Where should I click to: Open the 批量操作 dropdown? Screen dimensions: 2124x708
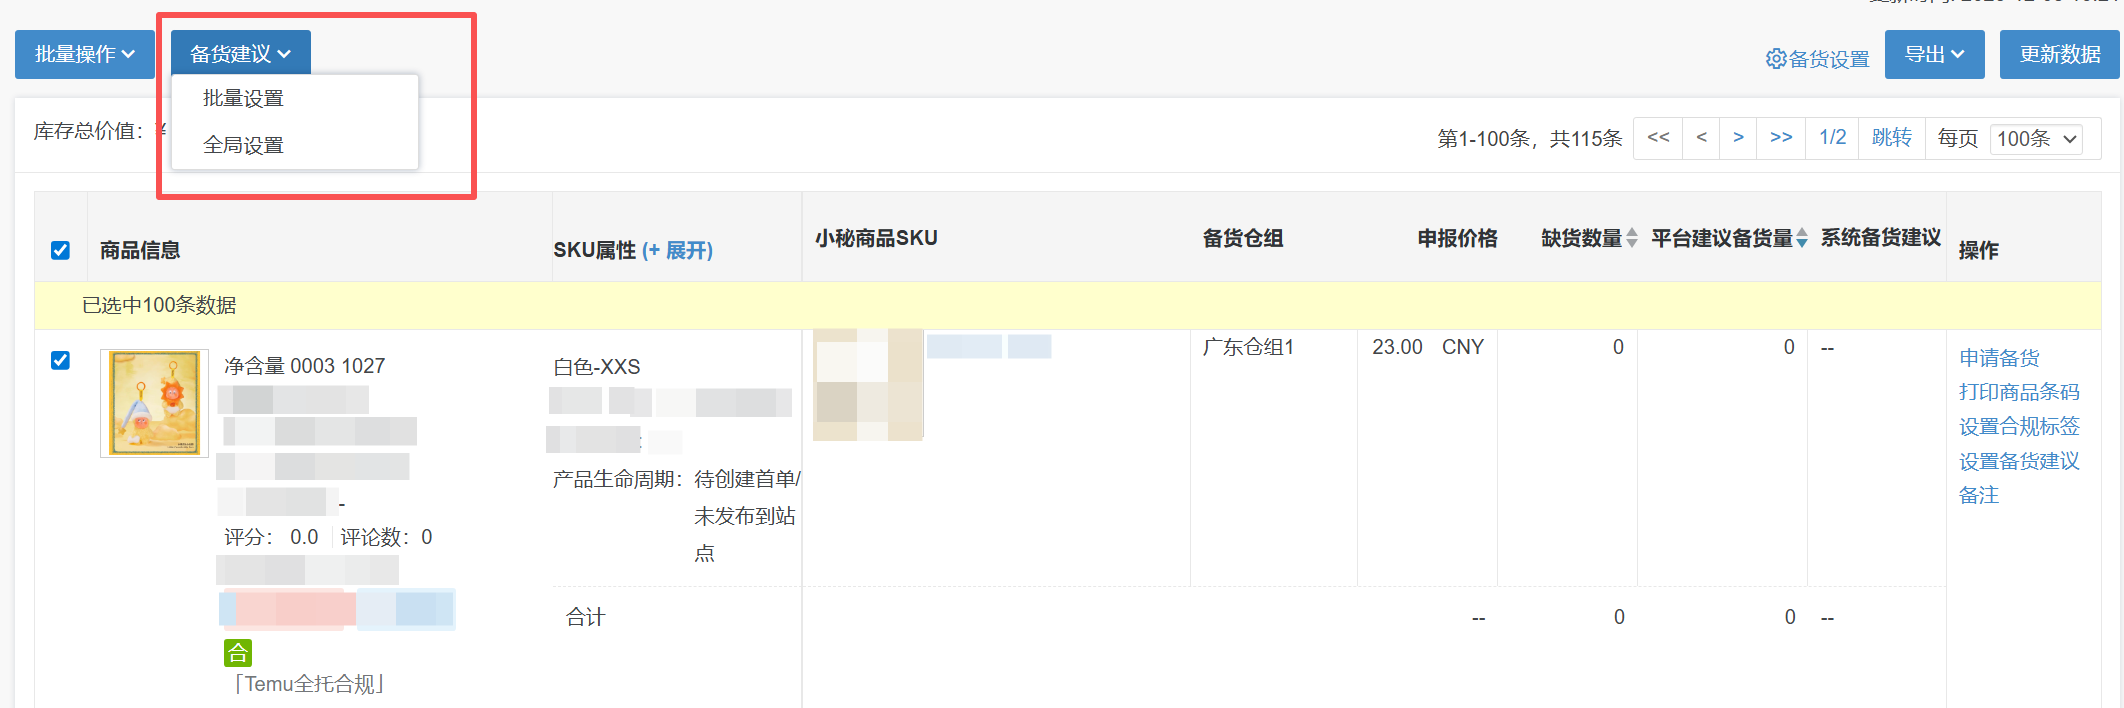[84, 54]
